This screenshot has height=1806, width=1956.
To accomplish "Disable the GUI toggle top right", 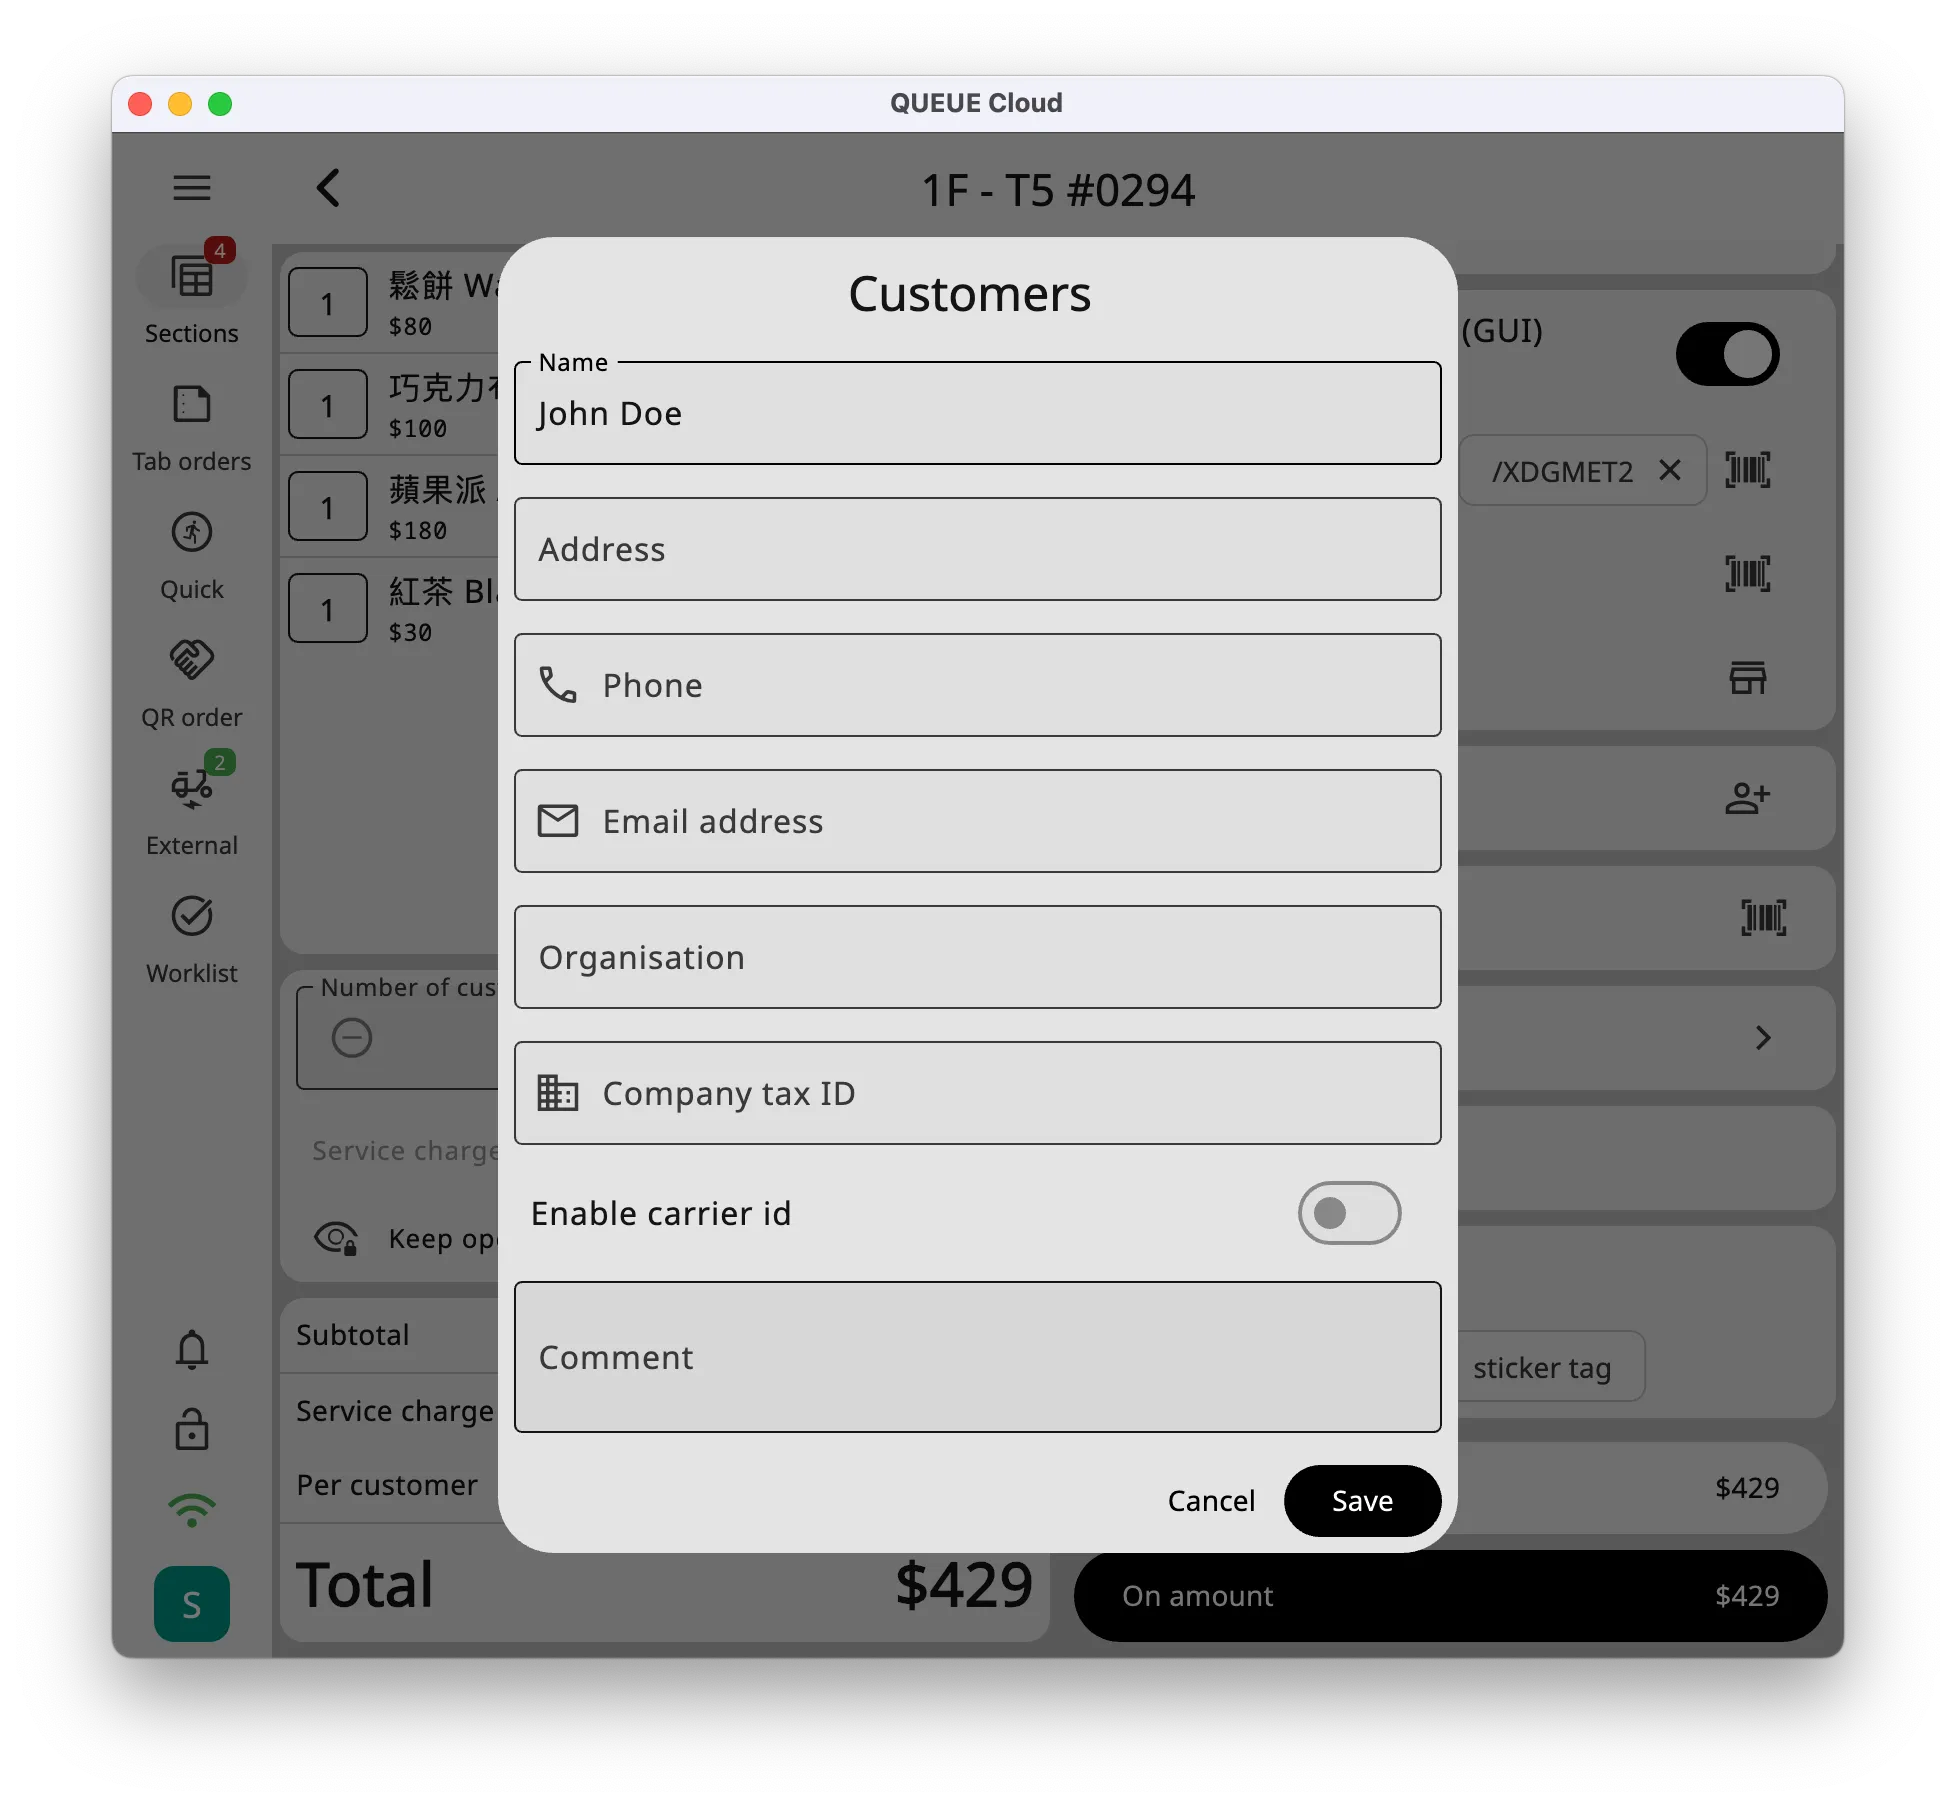I will [1724, 354].
